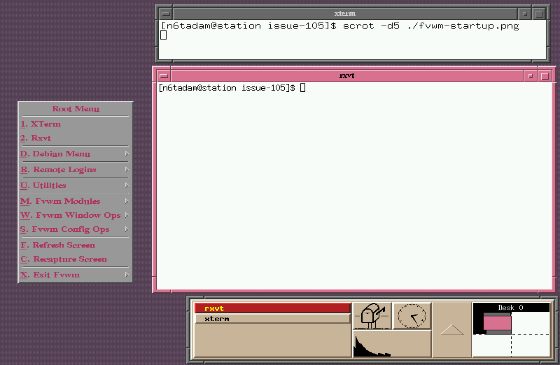560x365 pixels.
Task: Open the Fvwm Modules submenu
Action: pyautogui.click(x=75, y=201)
